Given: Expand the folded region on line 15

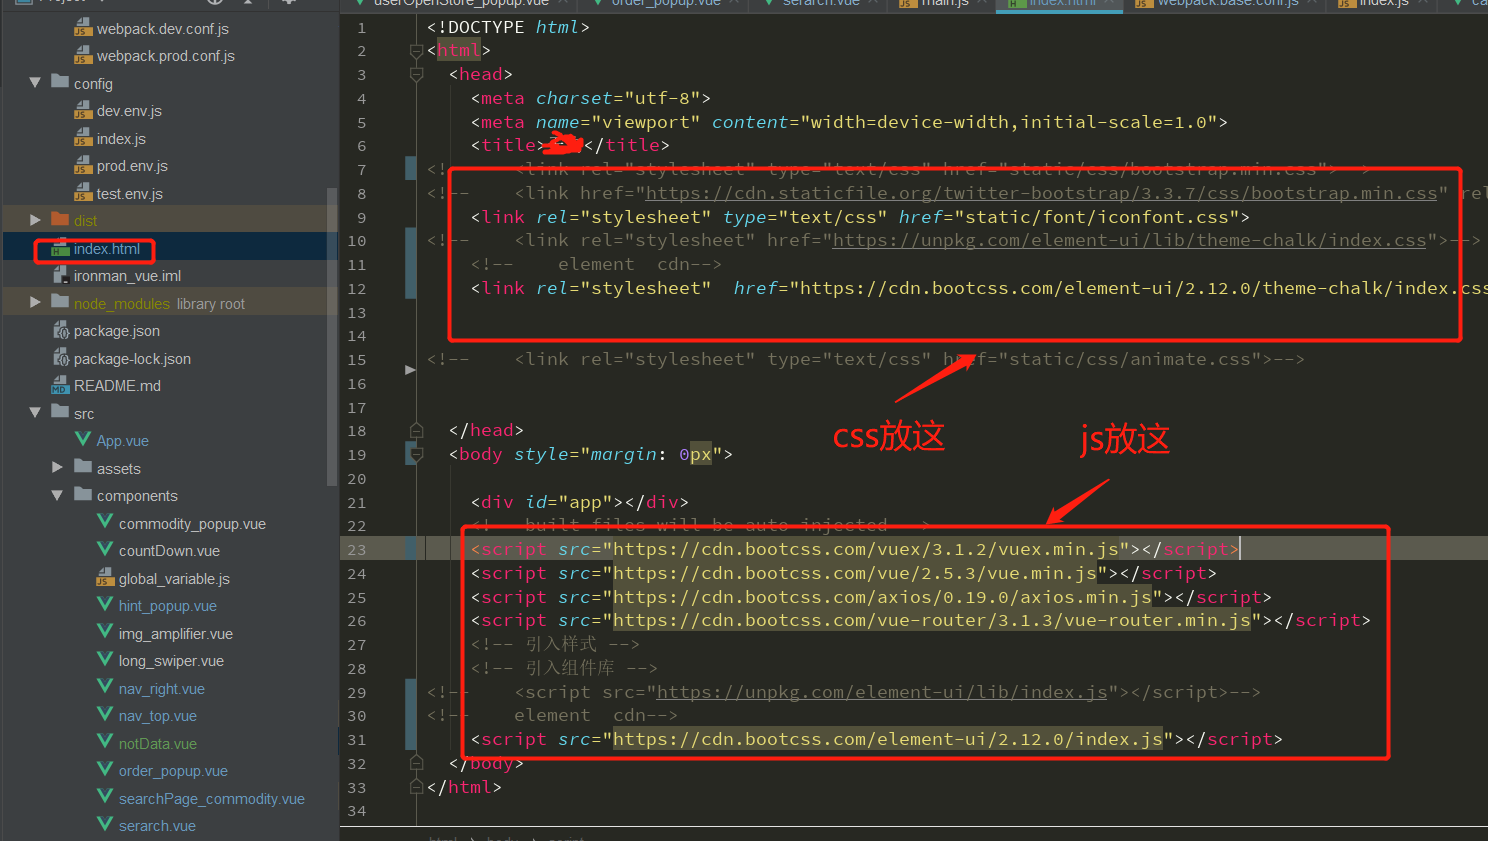Looking at the screenshot, I should point(410,370).
